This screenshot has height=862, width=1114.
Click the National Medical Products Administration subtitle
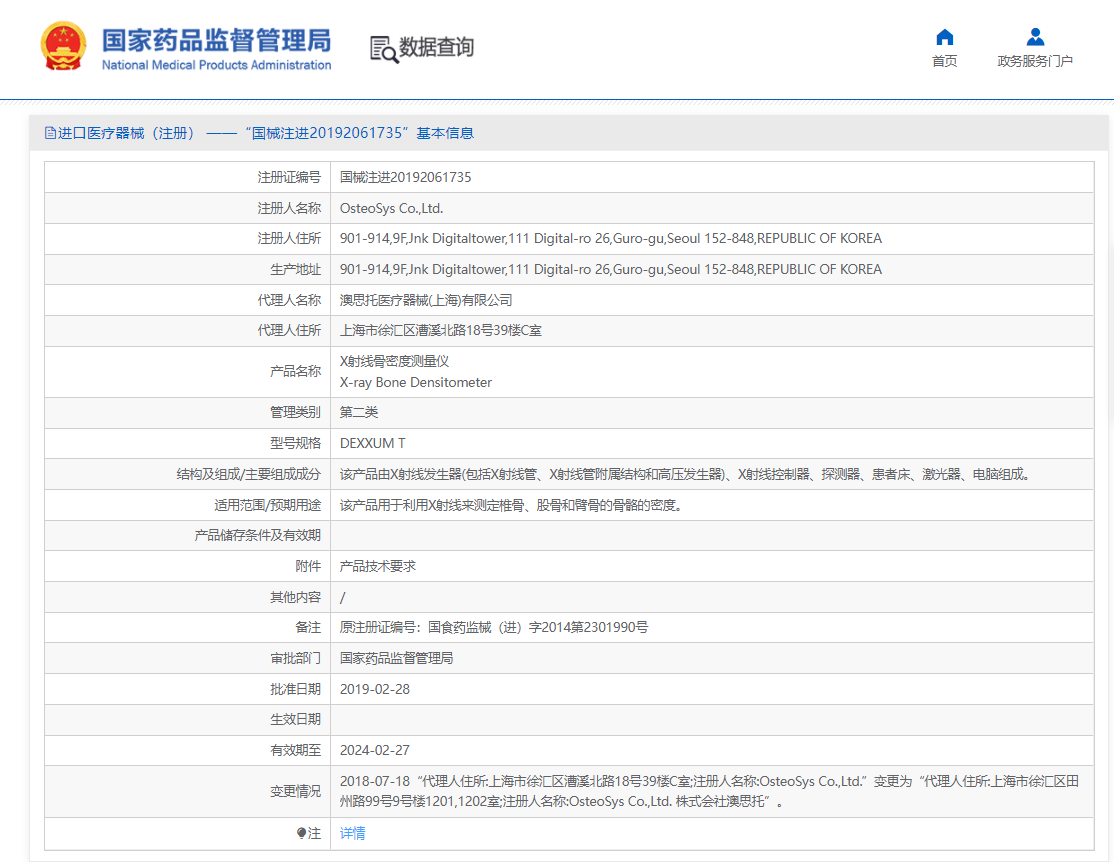[216, 65]
